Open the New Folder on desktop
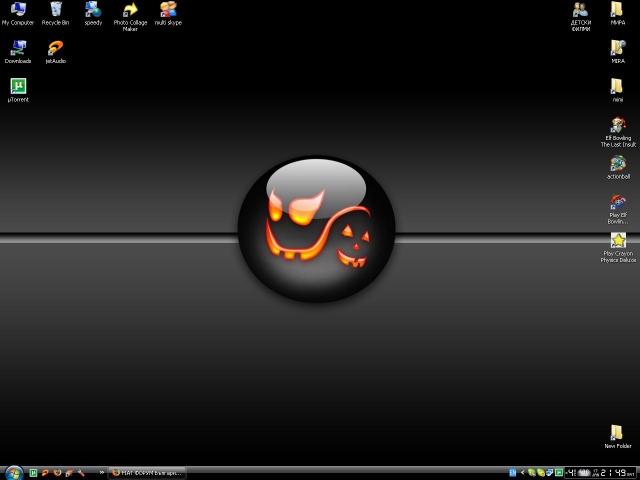640x480 pixels. point(617,433)
